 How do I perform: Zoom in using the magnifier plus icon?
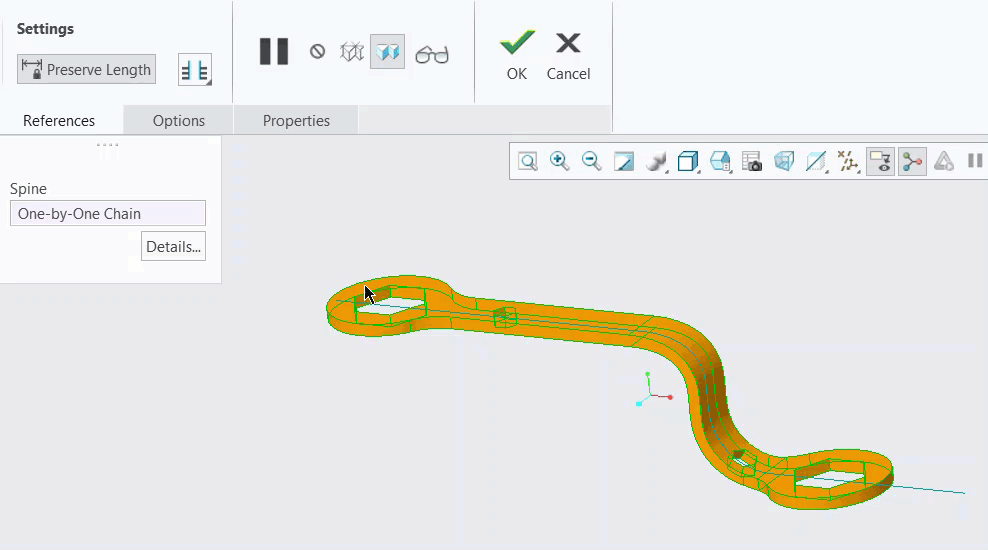[560, 161]
